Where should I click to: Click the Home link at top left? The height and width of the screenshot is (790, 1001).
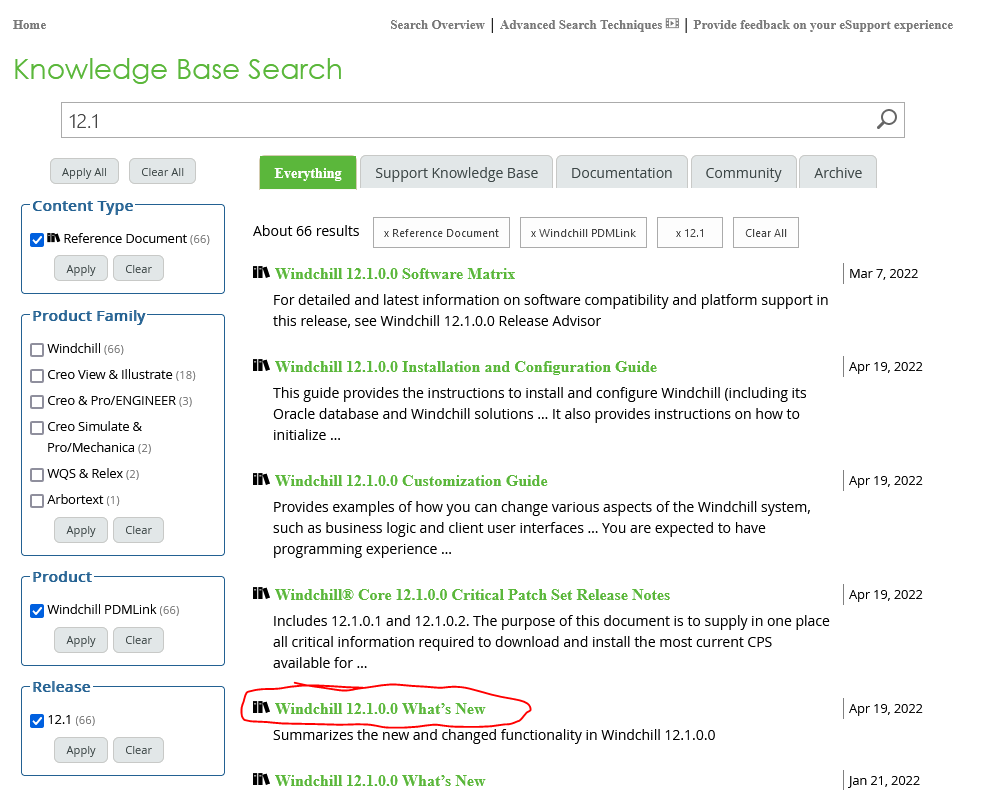28,24
